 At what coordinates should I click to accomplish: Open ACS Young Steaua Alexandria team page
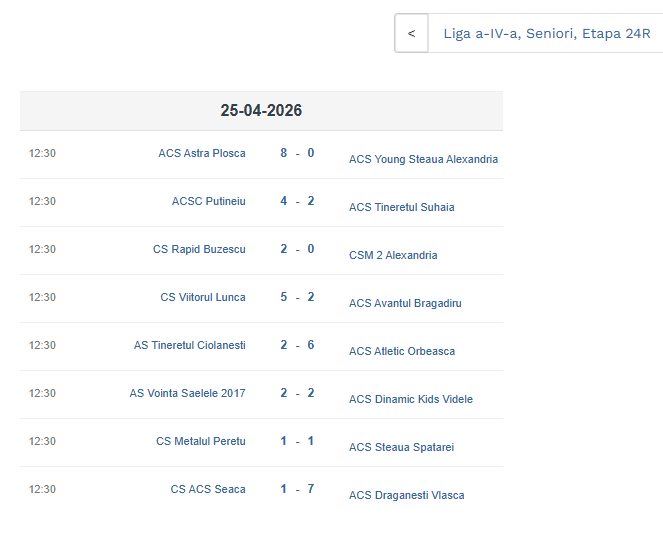click(x=423, y=159)
